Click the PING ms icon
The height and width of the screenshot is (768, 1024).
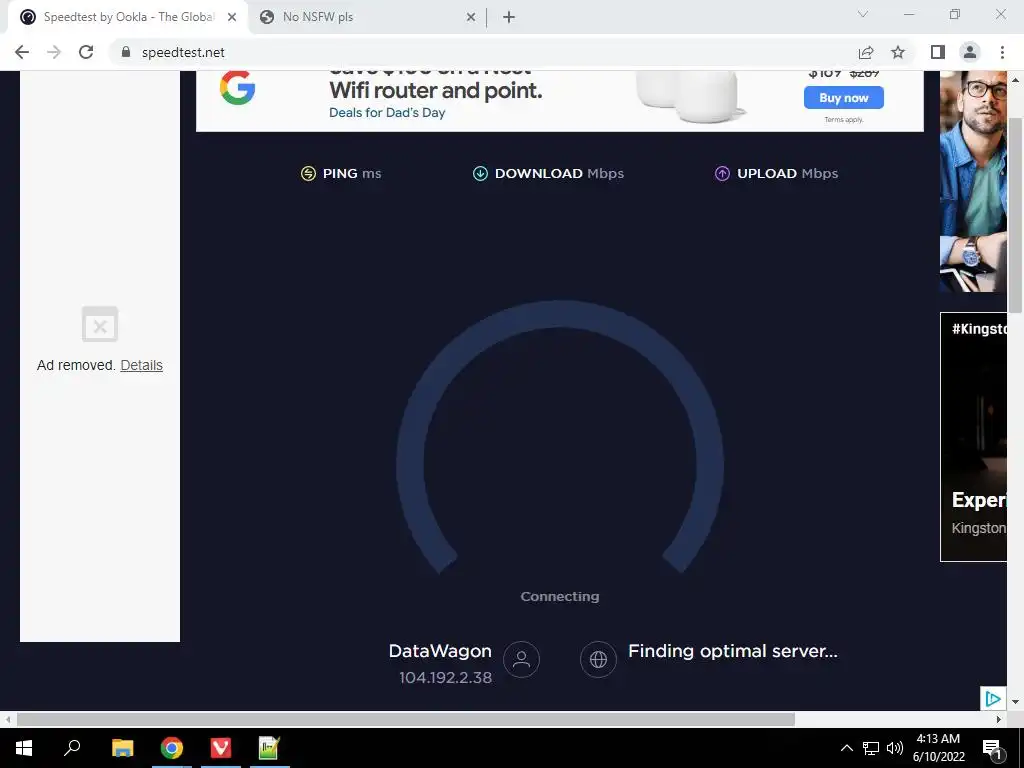click(x=308, y=173)
